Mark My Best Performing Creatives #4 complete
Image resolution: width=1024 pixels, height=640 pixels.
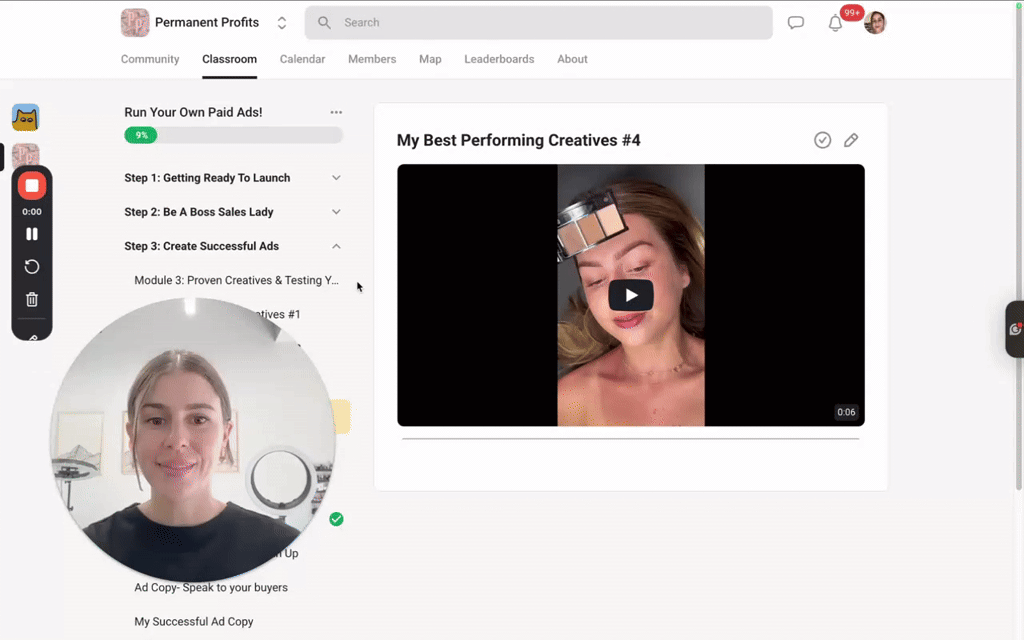pyautogui.click(x=822, y=140)
